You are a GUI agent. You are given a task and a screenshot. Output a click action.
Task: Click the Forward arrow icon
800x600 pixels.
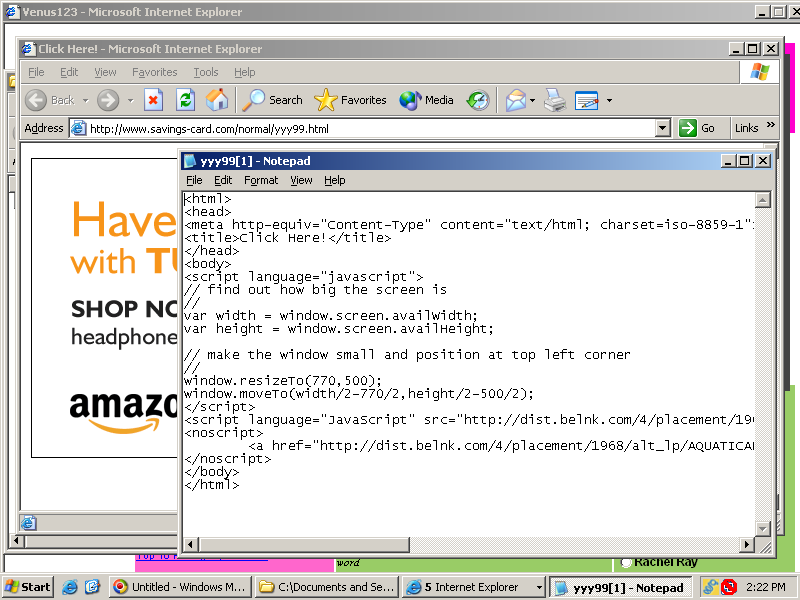click(x=108, y=100)
